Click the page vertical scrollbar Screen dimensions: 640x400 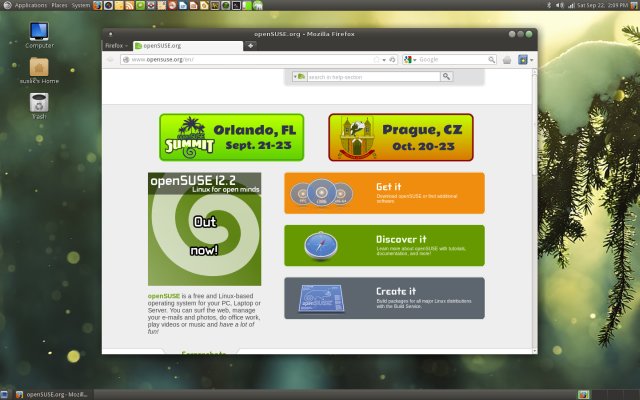[x=534, y=210]
